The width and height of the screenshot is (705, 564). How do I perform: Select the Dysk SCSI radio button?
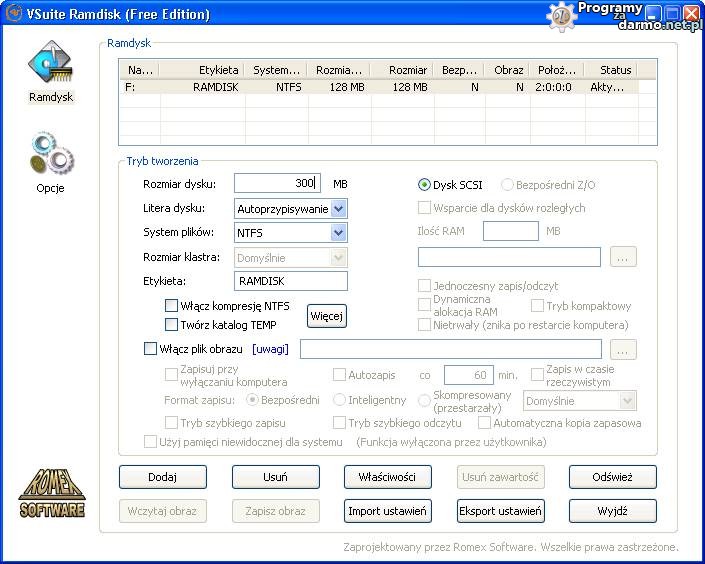(424, 184)
